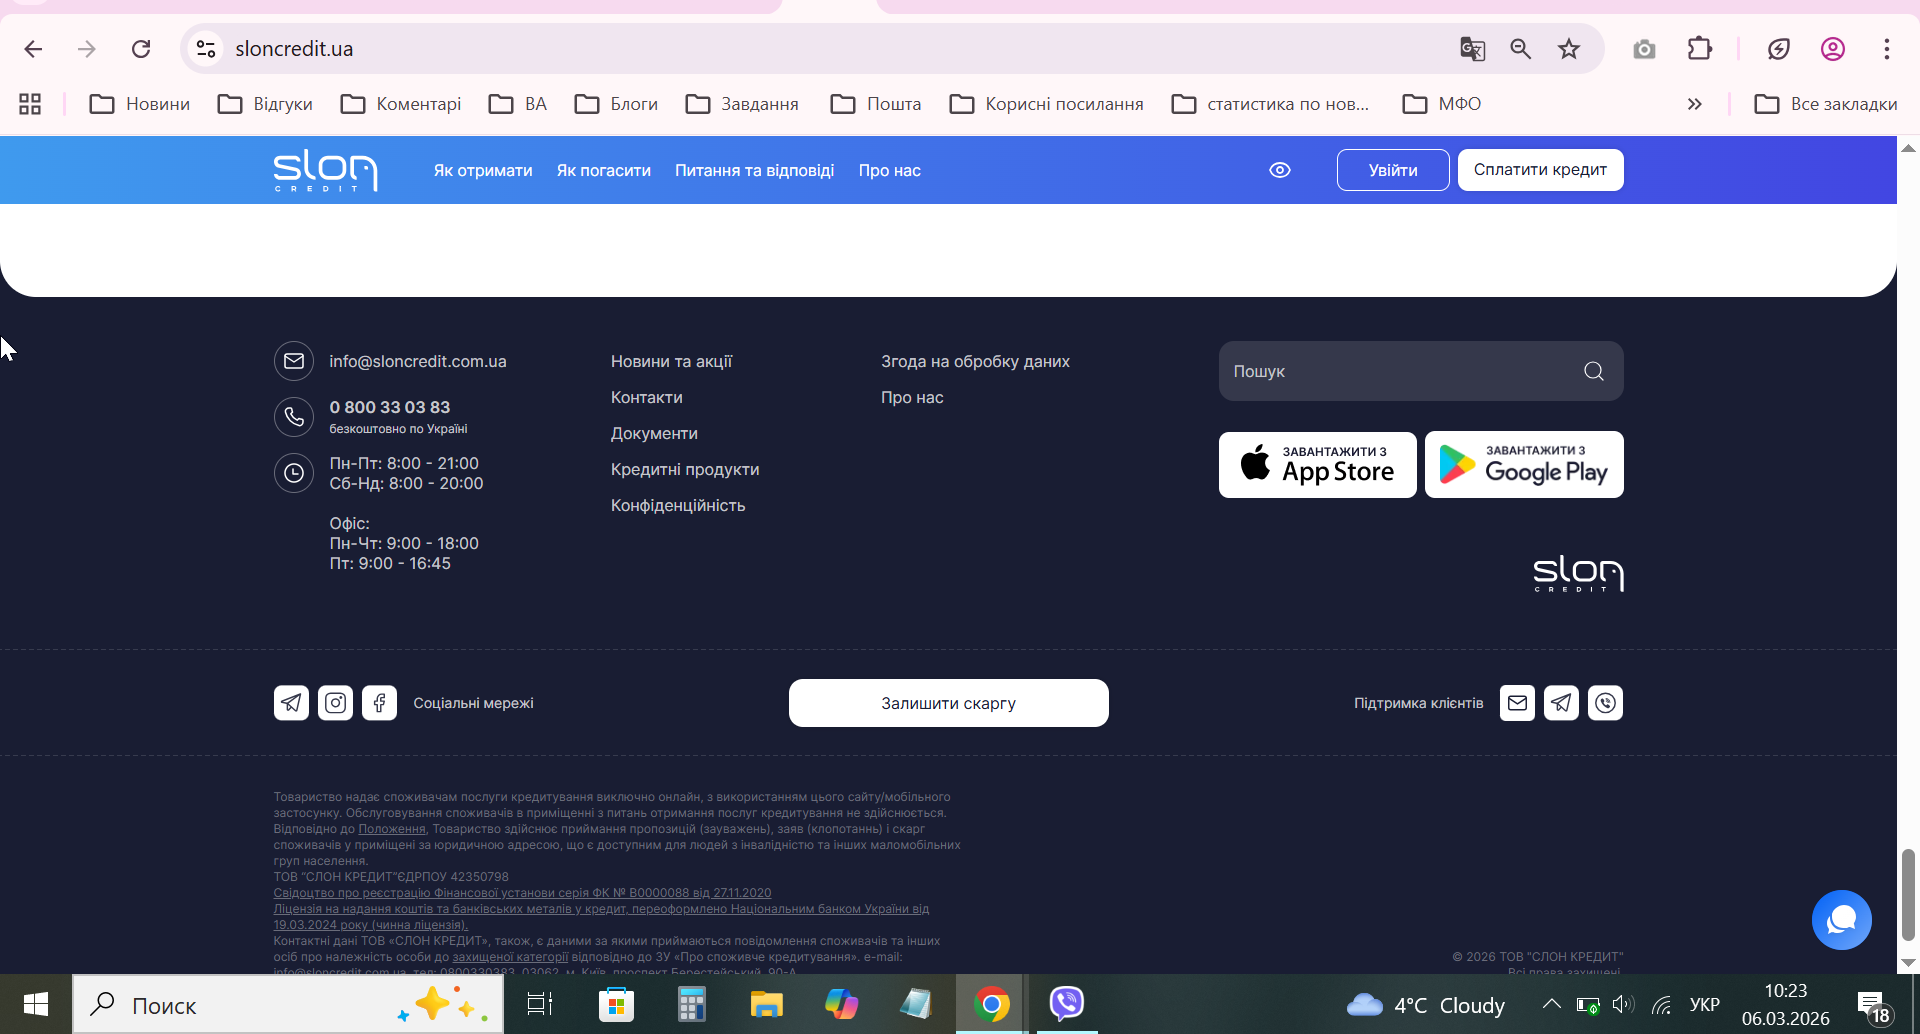View site information icon in address bar
The image size is (1920, 1034).
coord(206,49)
